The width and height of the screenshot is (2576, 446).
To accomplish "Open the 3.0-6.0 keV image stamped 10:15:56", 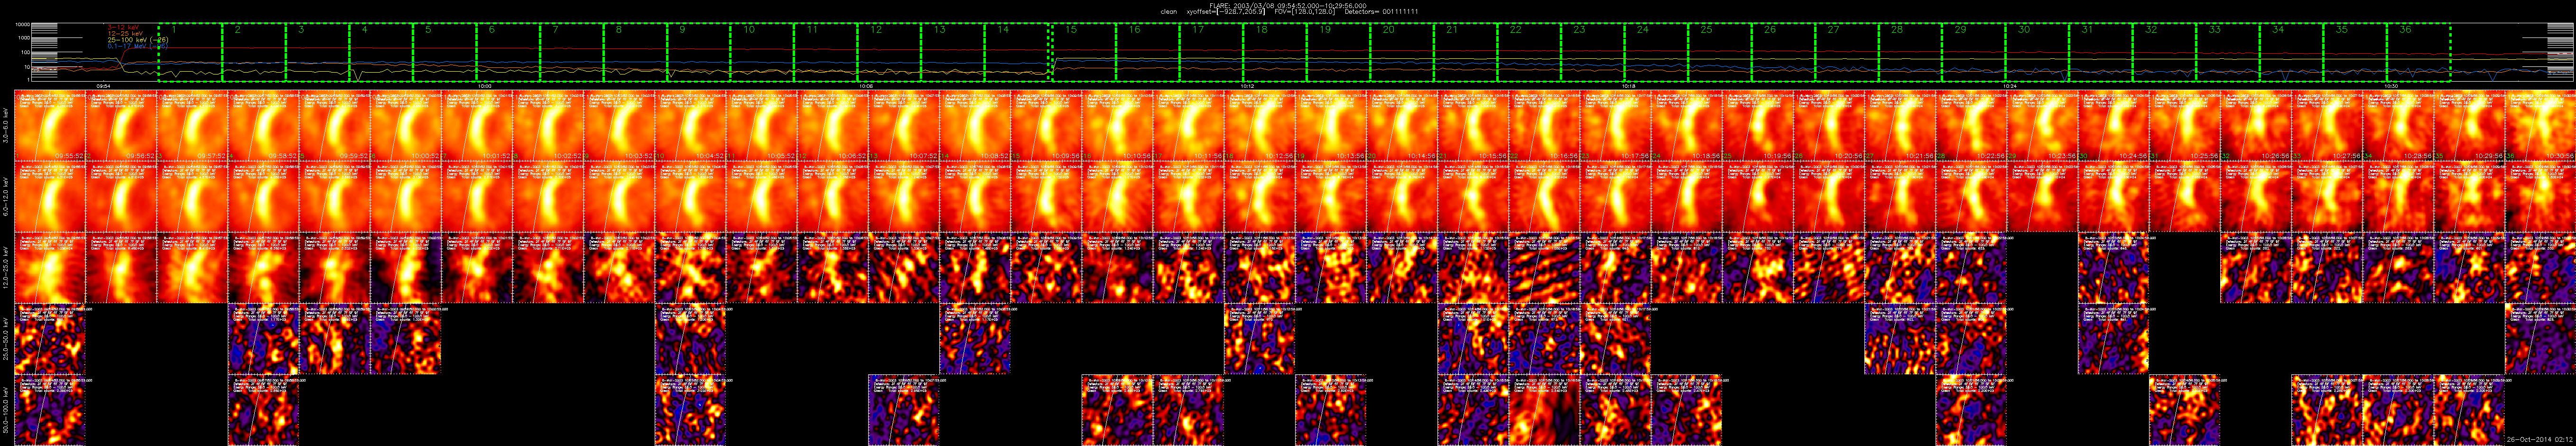I will click(x=1473, y=127).
